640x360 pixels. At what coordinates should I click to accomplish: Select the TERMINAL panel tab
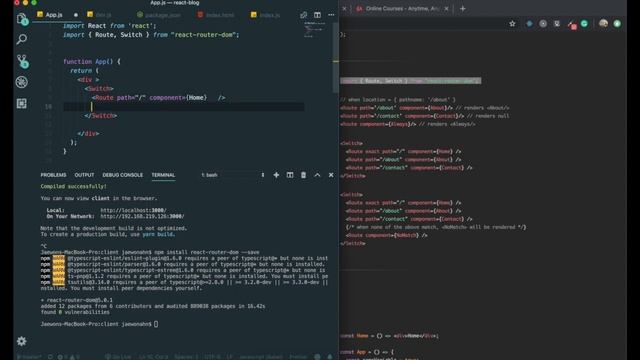(x=163, y=175)
